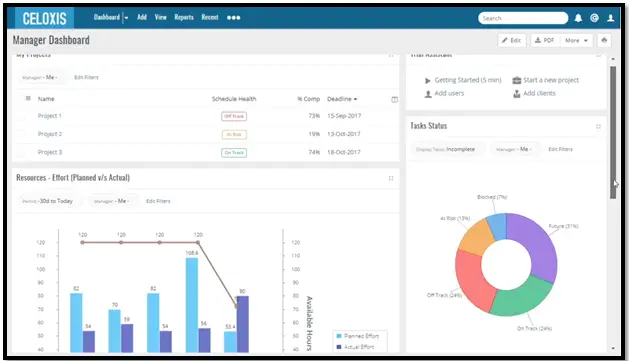Click the Name column header

tap(46, 99)
